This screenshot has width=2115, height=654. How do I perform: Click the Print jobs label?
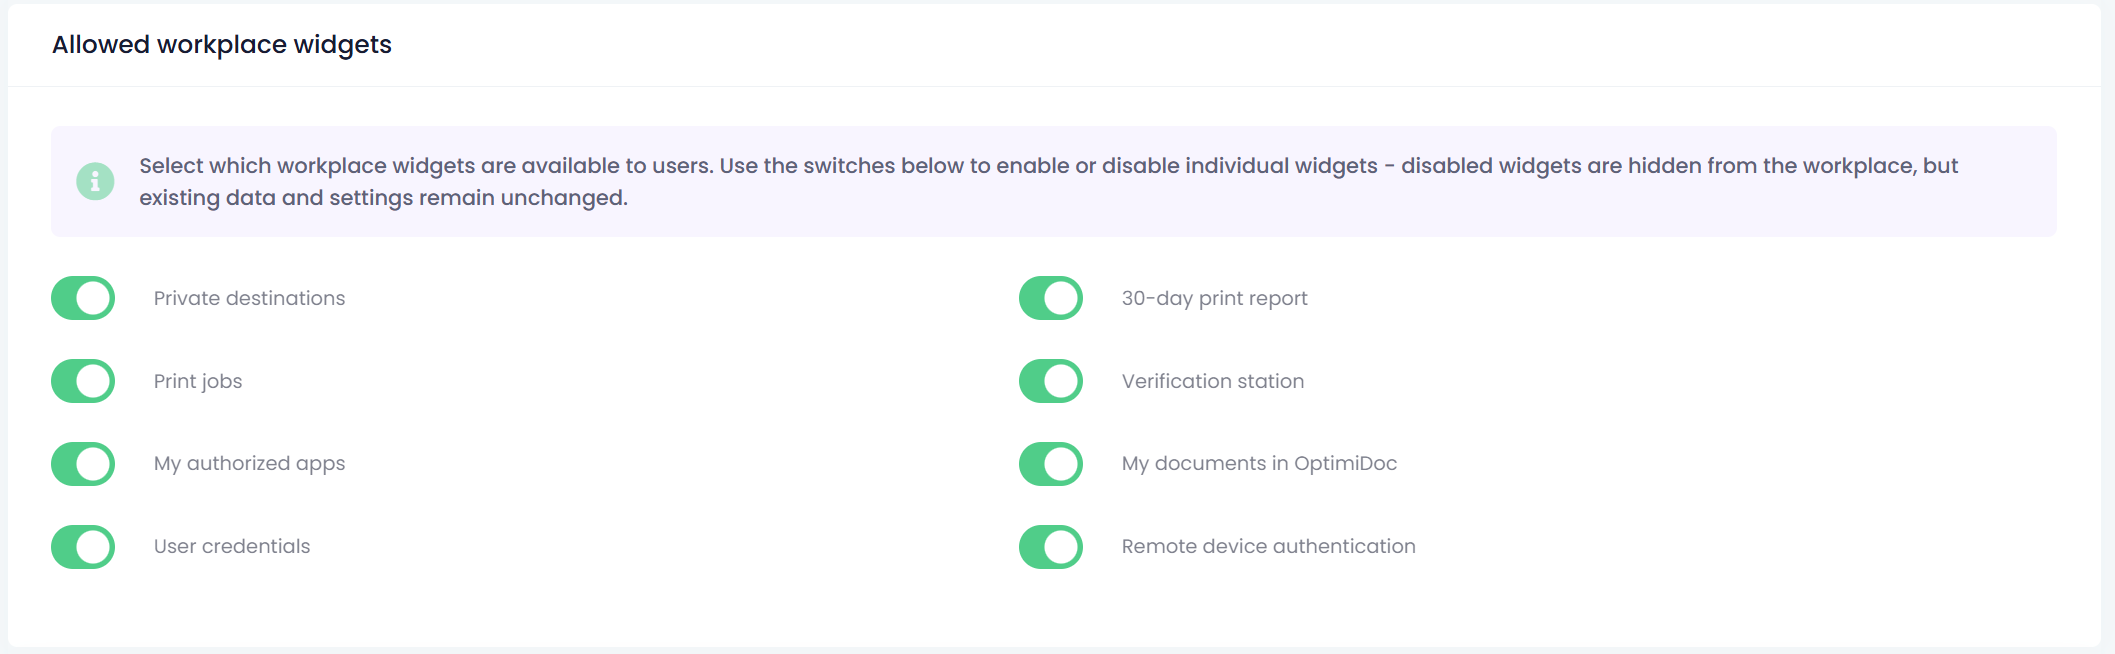[198, 381]
